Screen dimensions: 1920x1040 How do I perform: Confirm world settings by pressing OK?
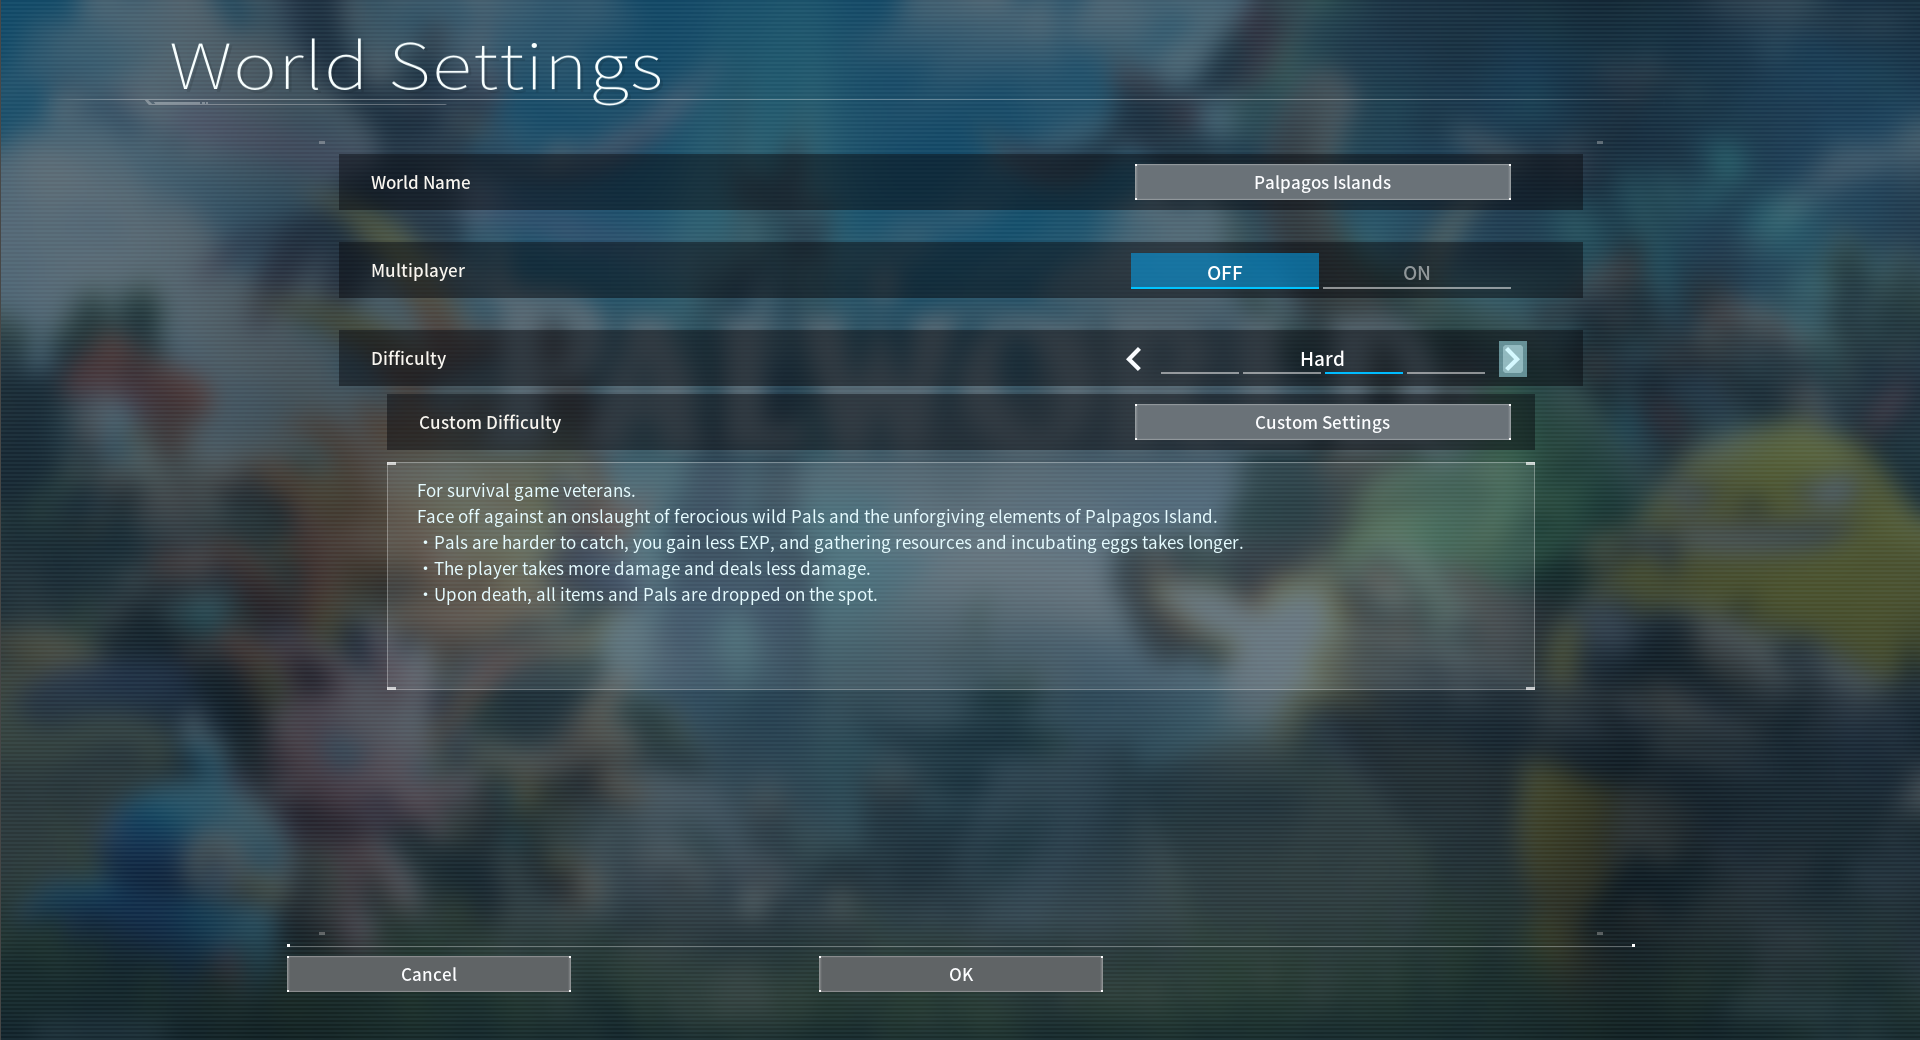pos(959,973)
